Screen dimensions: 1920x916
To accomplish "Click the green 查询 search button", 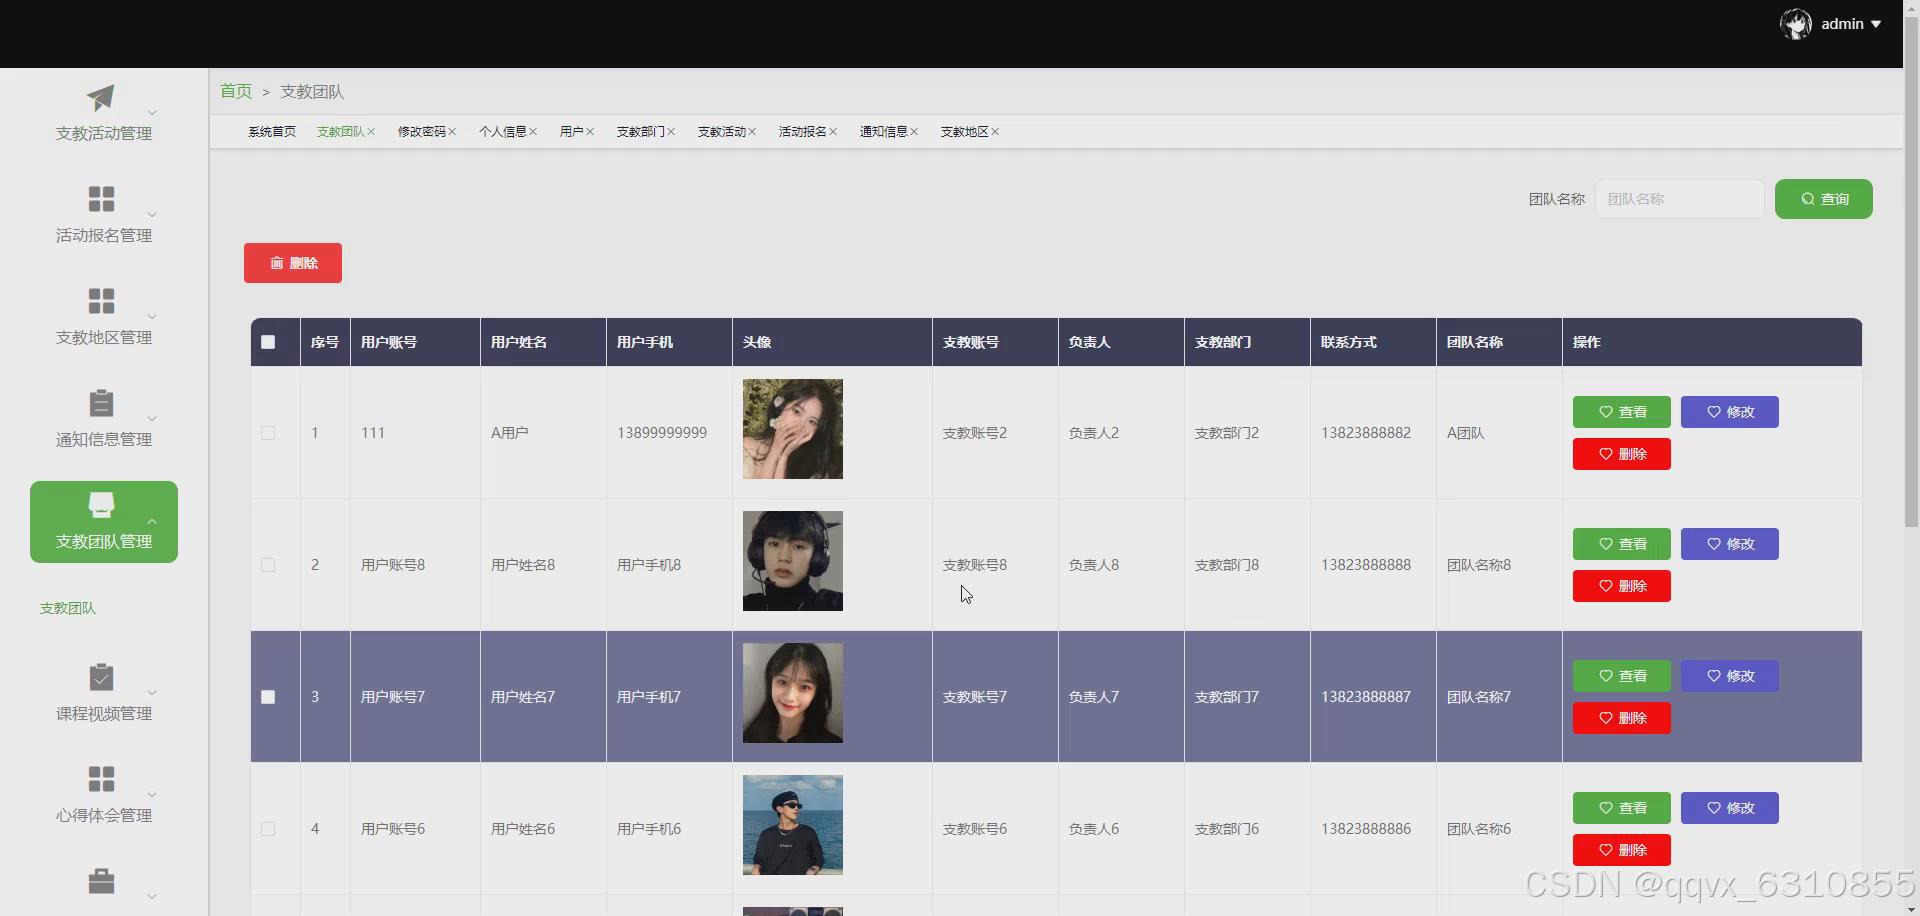I will (x=1823, y=199).
